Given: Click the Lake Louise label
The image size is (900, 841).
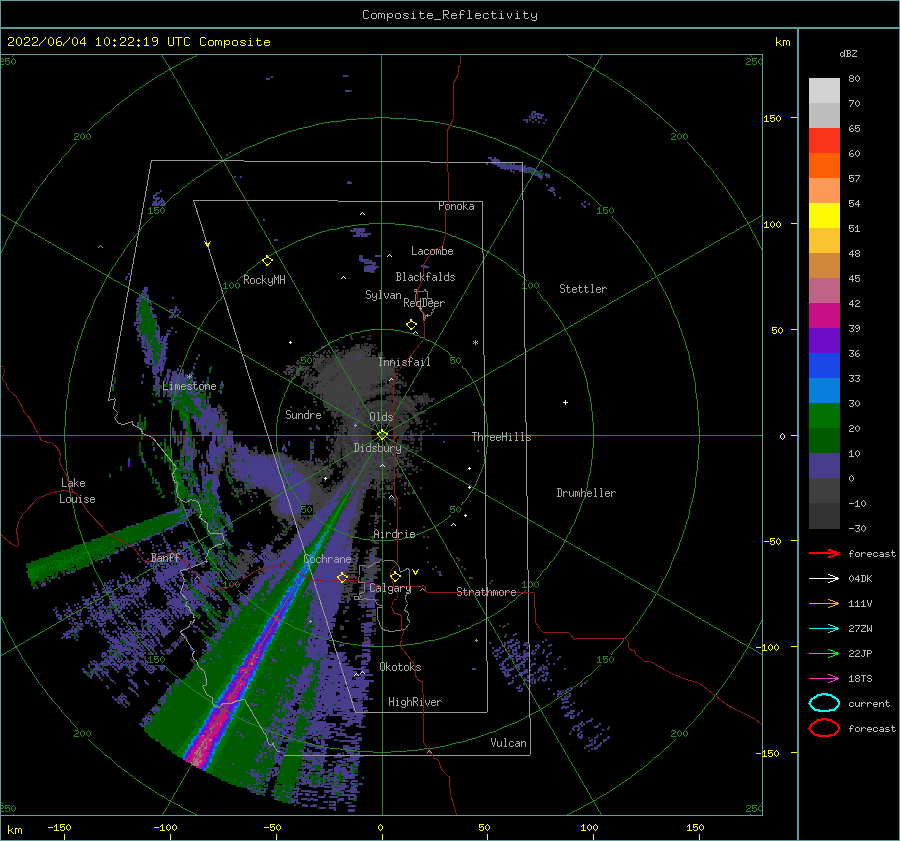Looking at the screenshot, I should point(77,491).
